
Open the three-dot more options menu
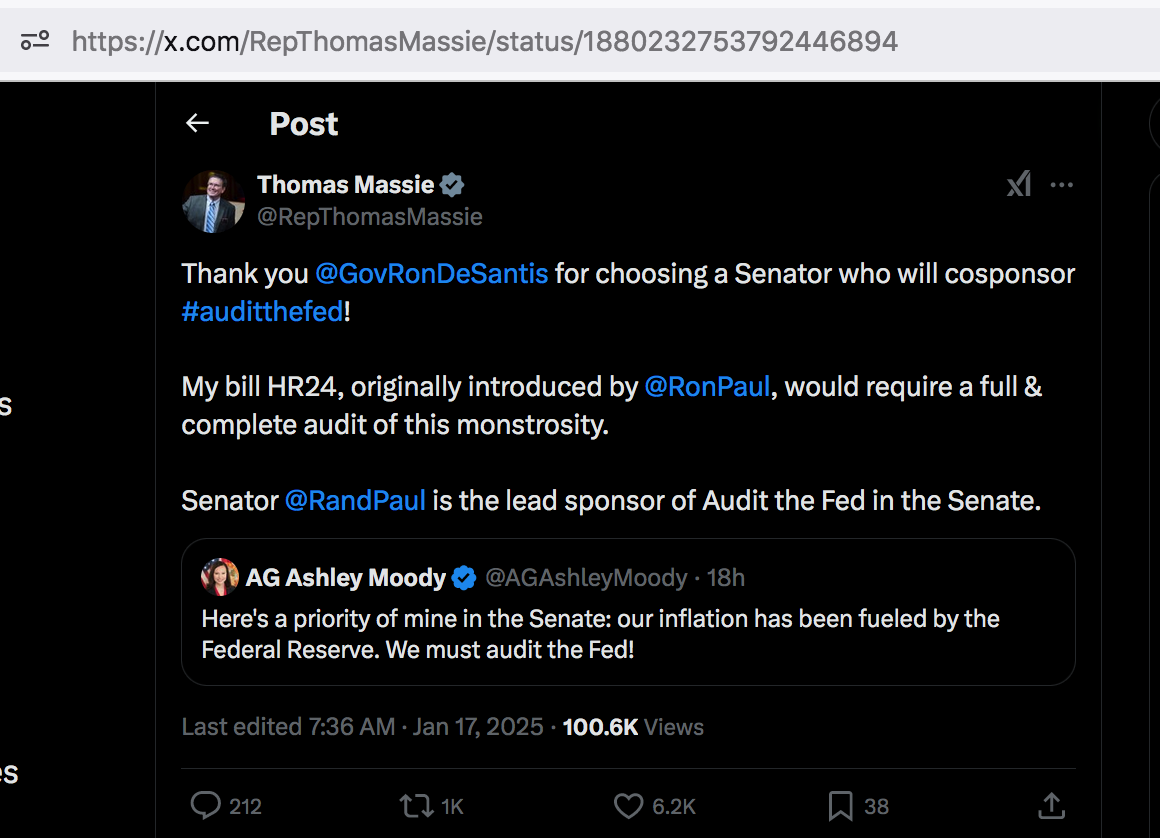pos(1061,185)
